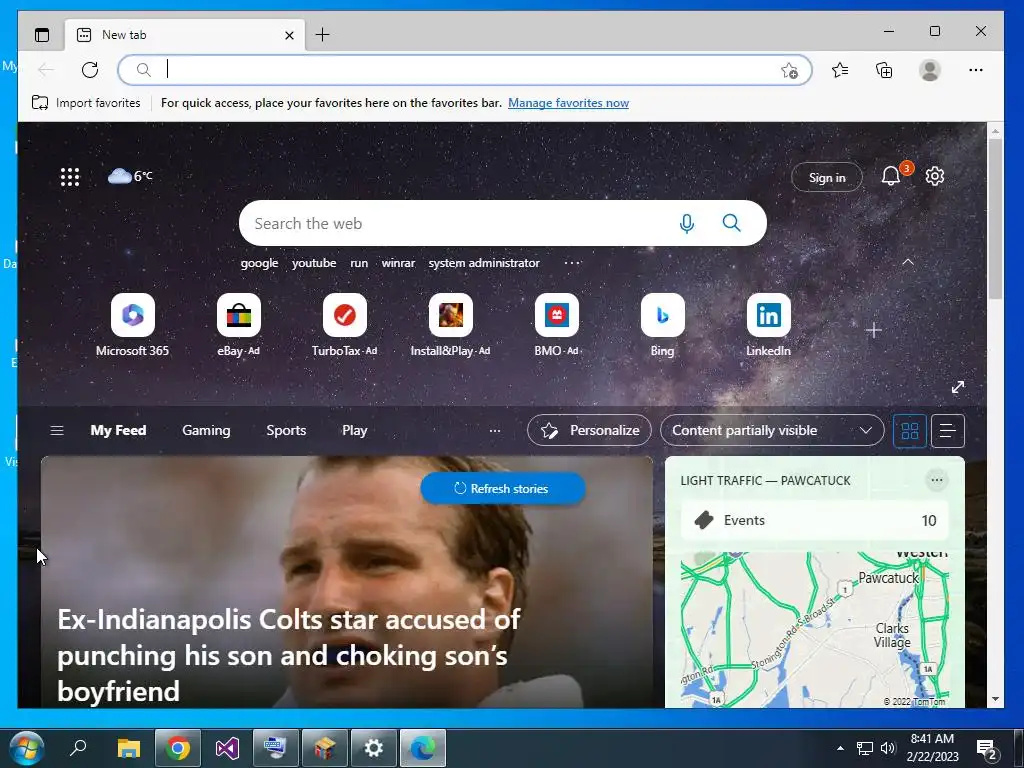The width and height of the screenshot is (1024, 768).
Task: Click the google recent search link
Action: [x=259, y=263]
